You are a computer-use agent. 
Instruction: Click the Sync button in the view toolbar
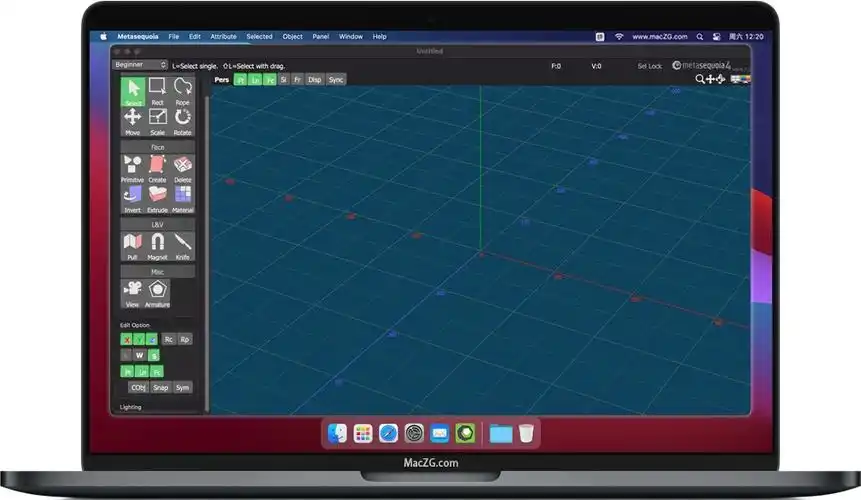click(336, 79)
